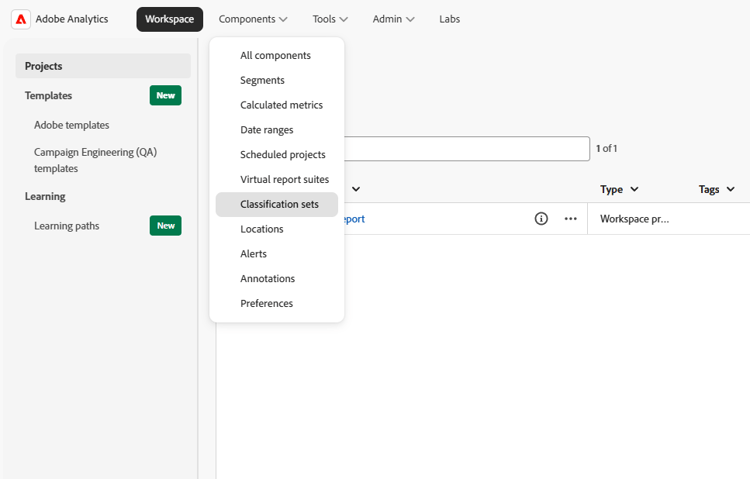Open Campaign Engineering (QA) templates

(96, 160)
